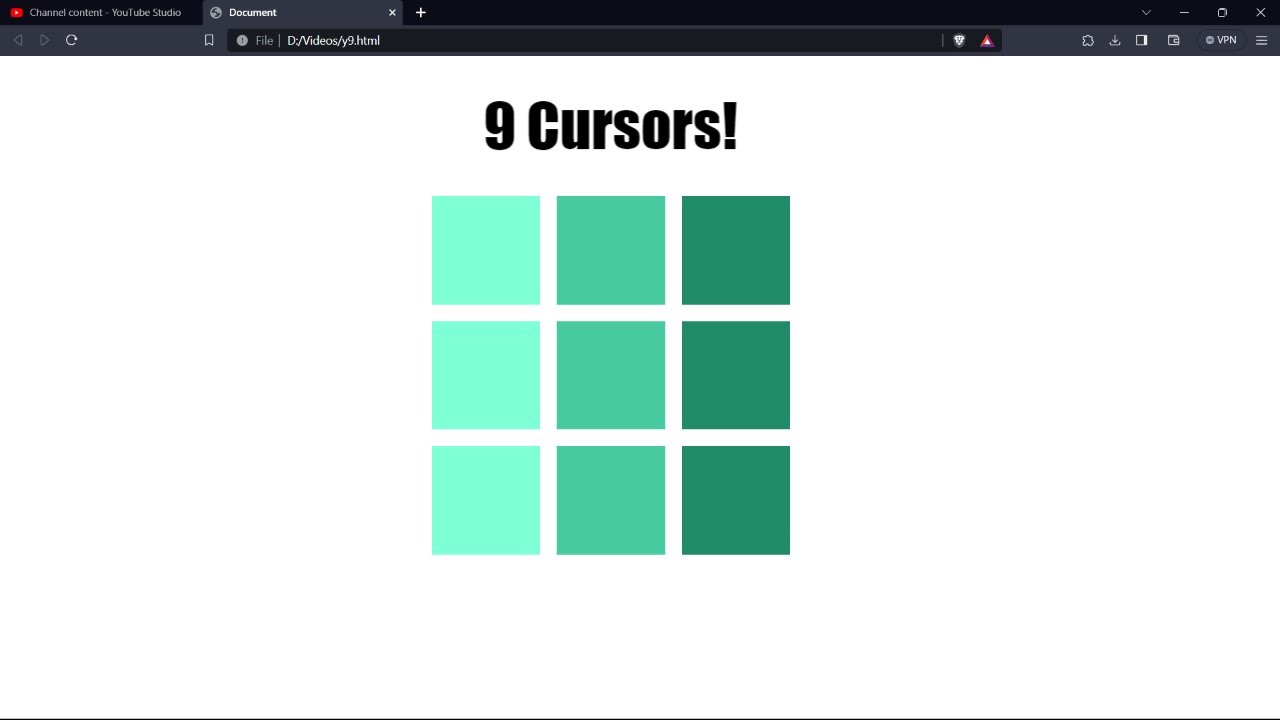Switch to the YouTube Studio tab
1280x720 pixels.
[x=100, y=12]
